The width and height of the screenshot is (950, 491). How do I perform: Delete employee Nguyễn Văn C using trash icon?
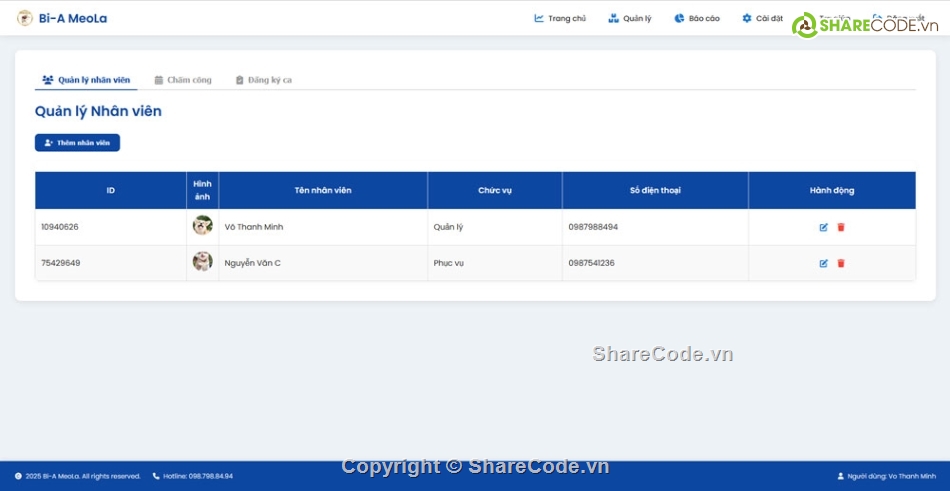[841, 263]
